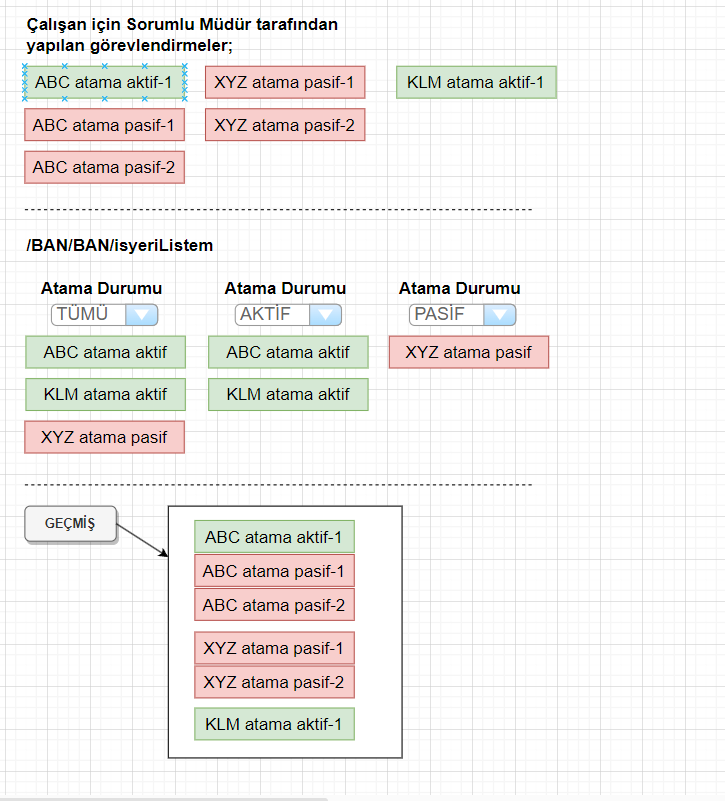Click KLM atama aktif box under AKTİF dropdown
725x801 pixels.
coord(288,394)
